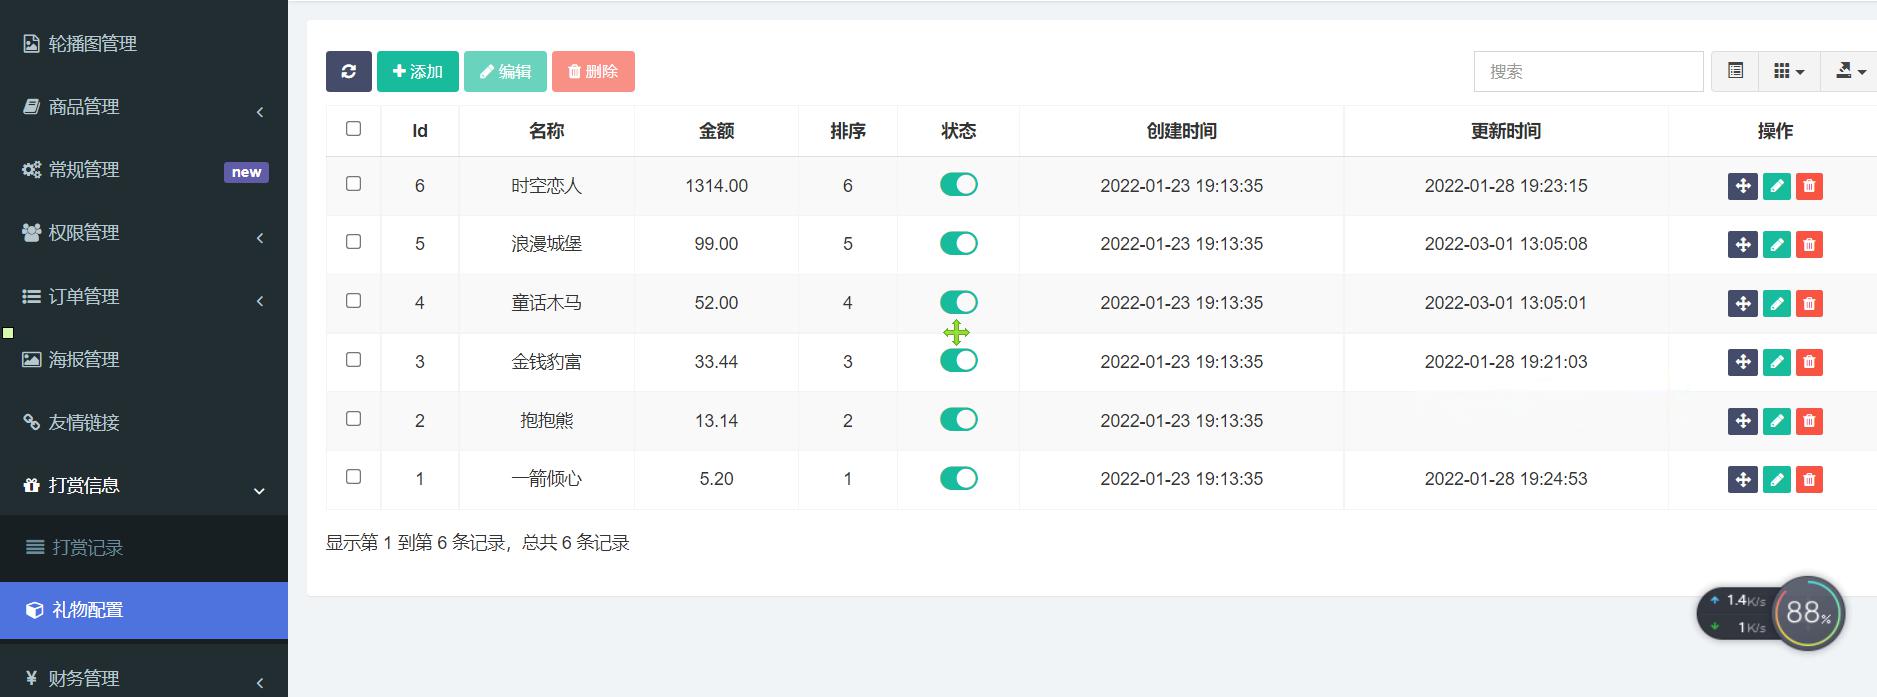
Task: Expand the 商品管理 sidebar menu
Action: (x=144, y=107)
